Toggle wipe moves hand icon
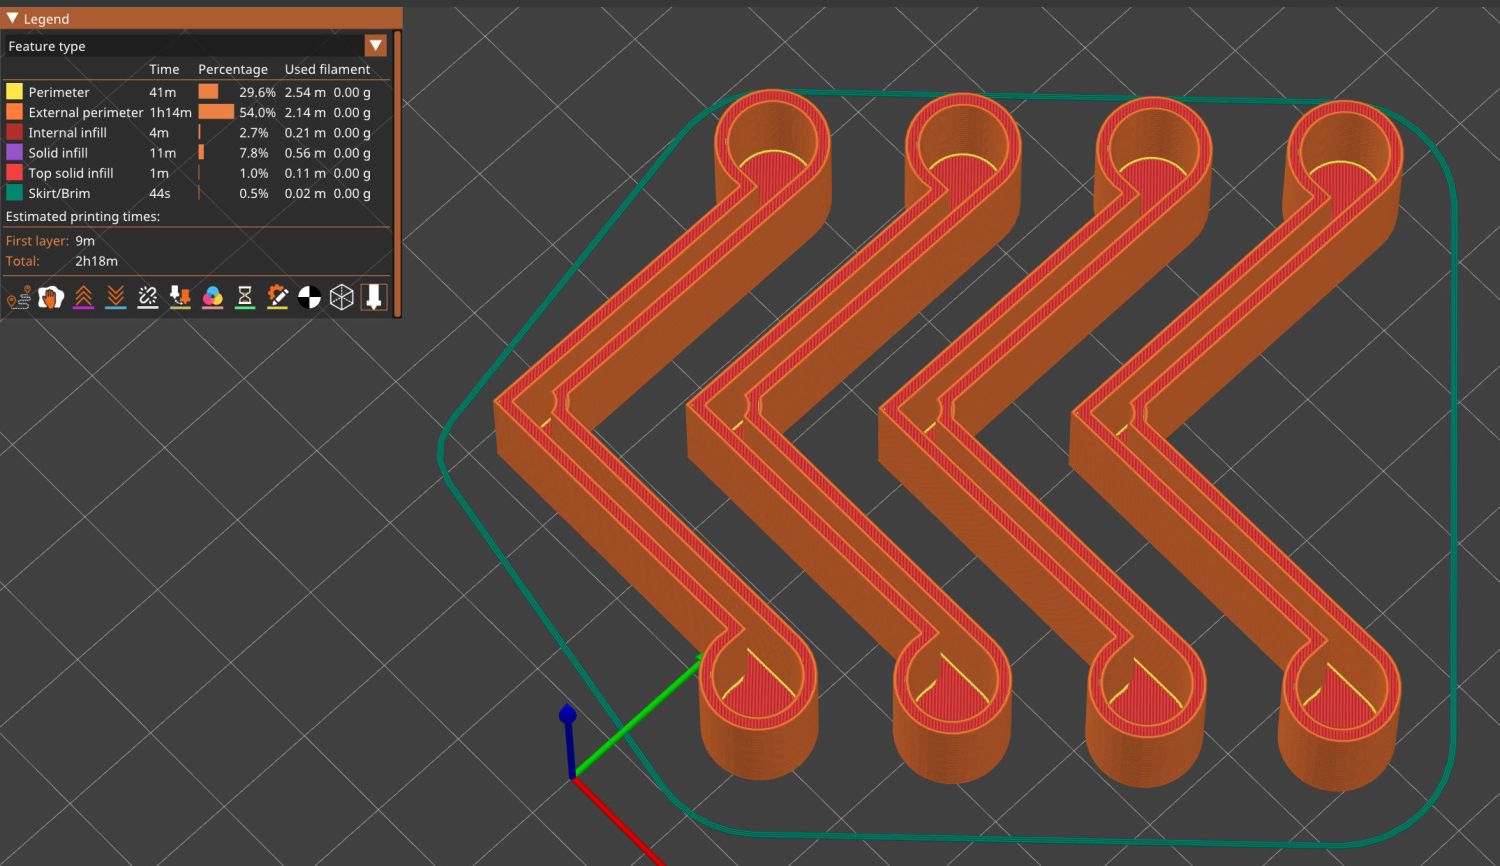The height and width of the screenshot is (866, 1500). (51, 297)
